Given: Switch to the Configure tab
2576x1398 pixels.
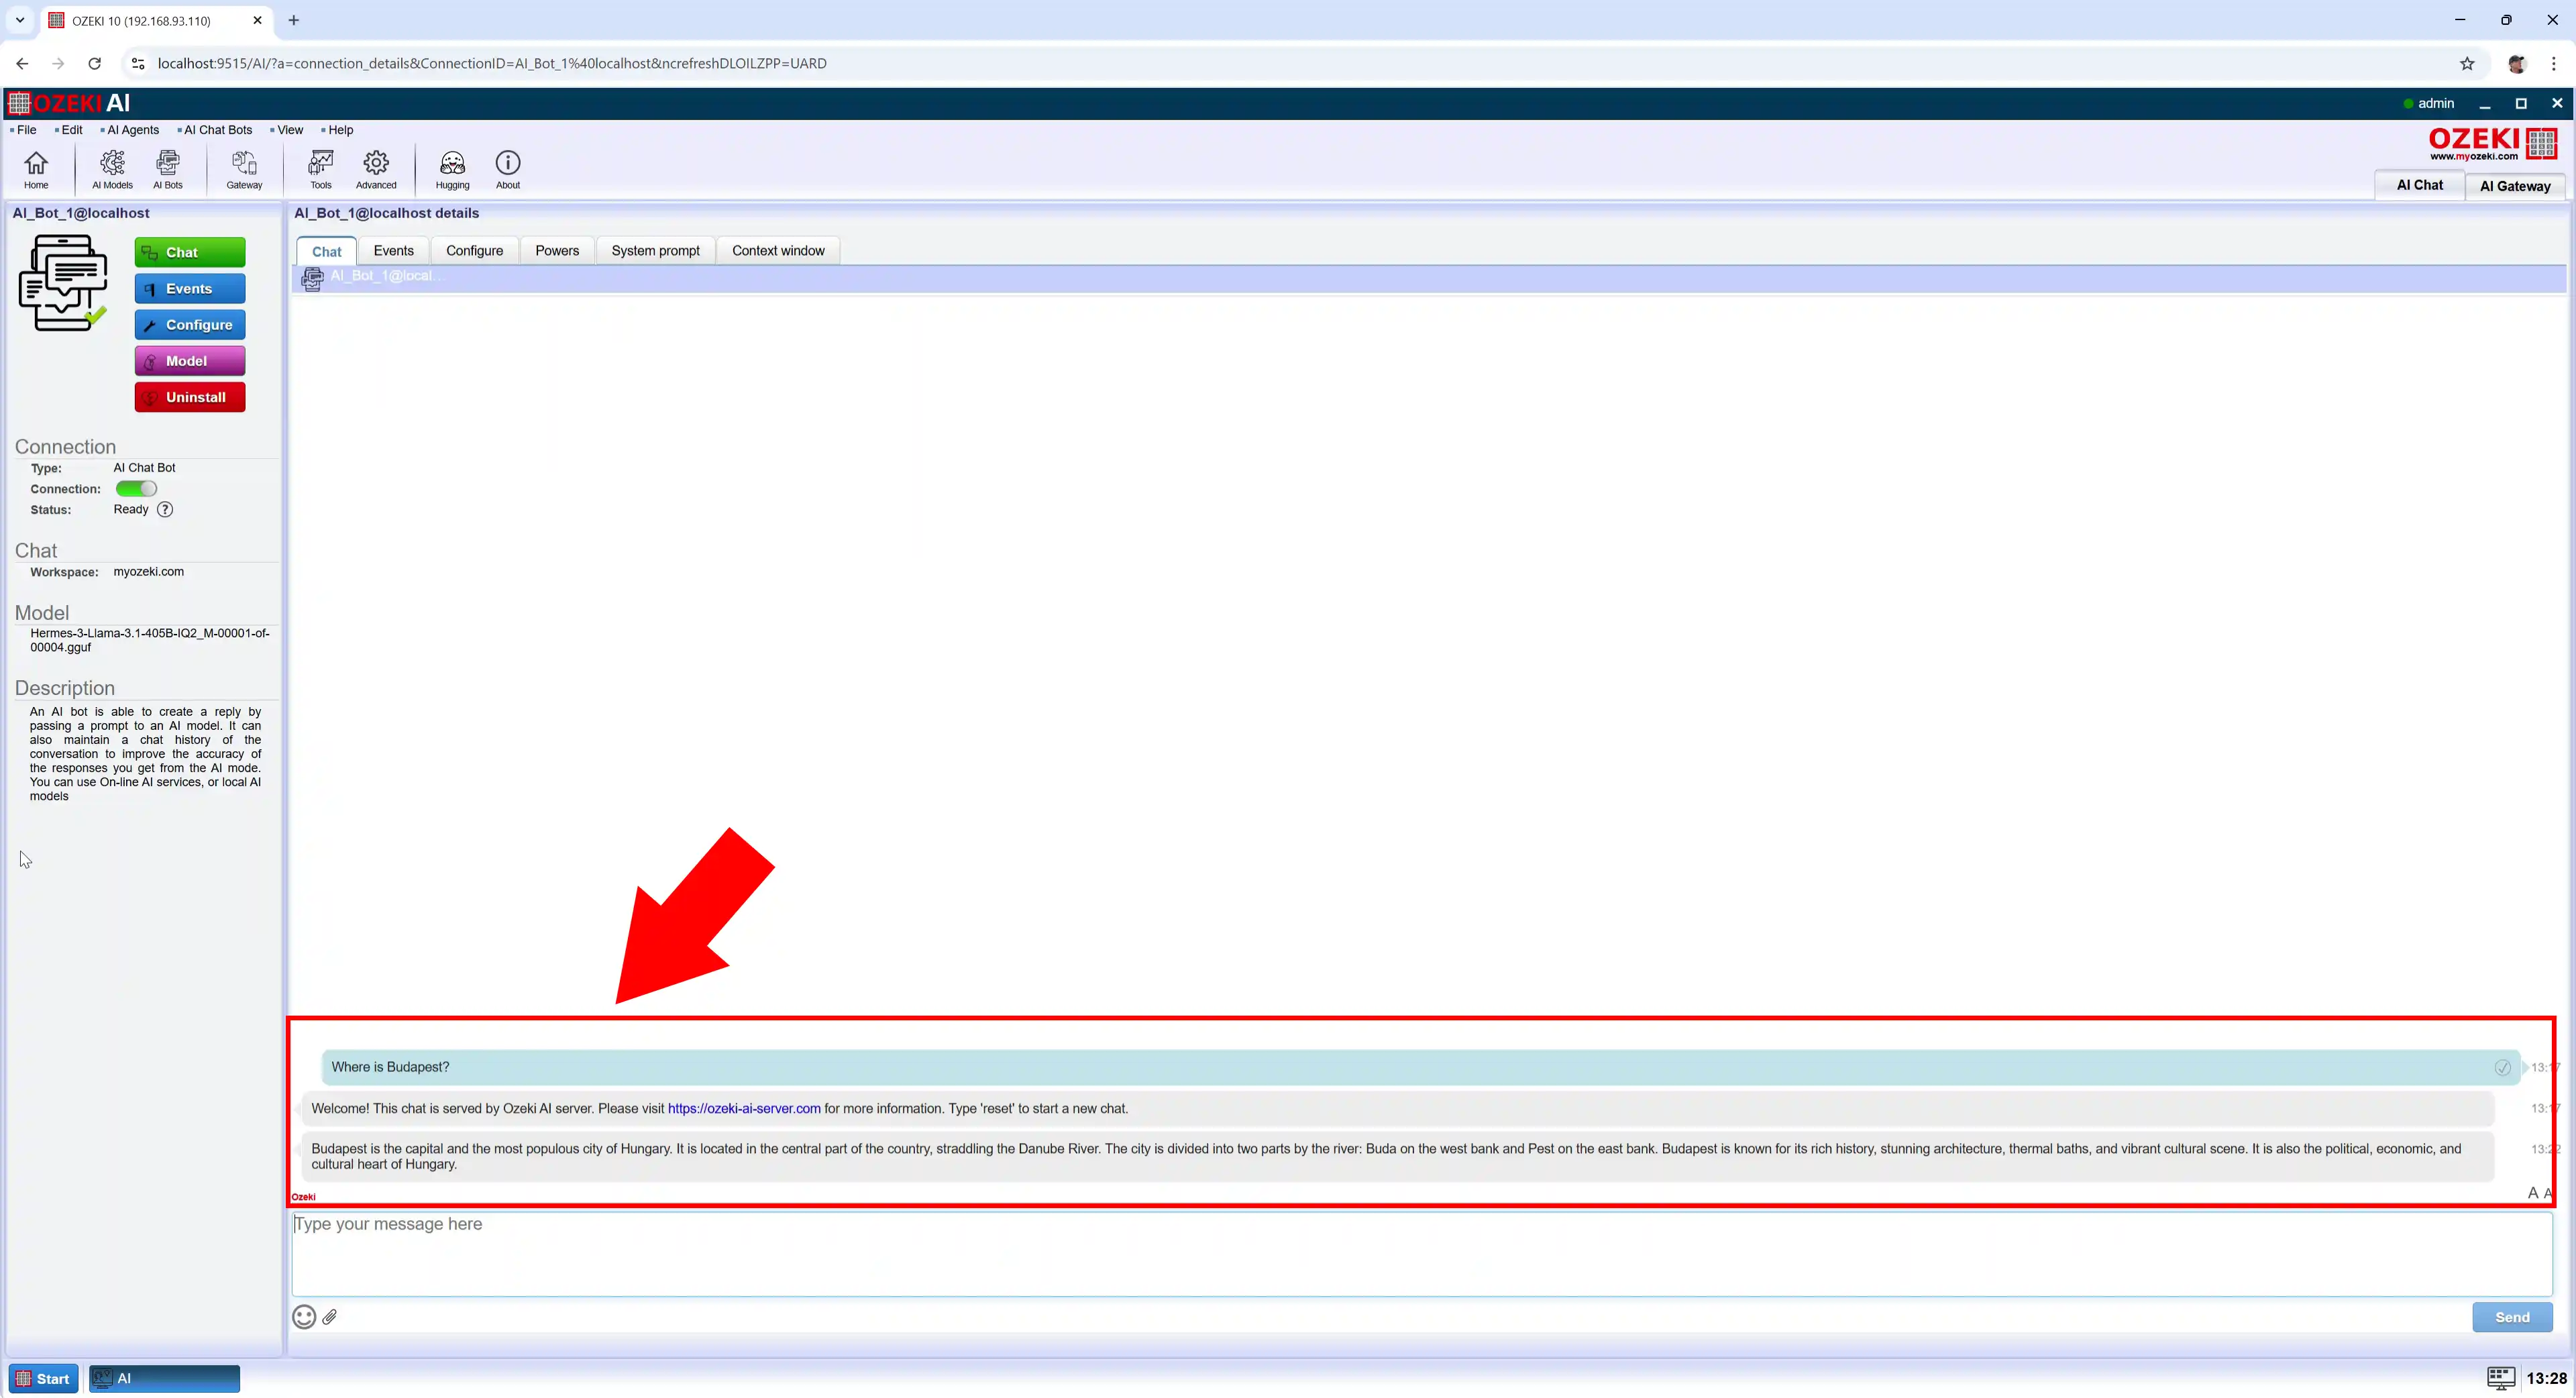Looking at the screenshot, I should [472, 250].
